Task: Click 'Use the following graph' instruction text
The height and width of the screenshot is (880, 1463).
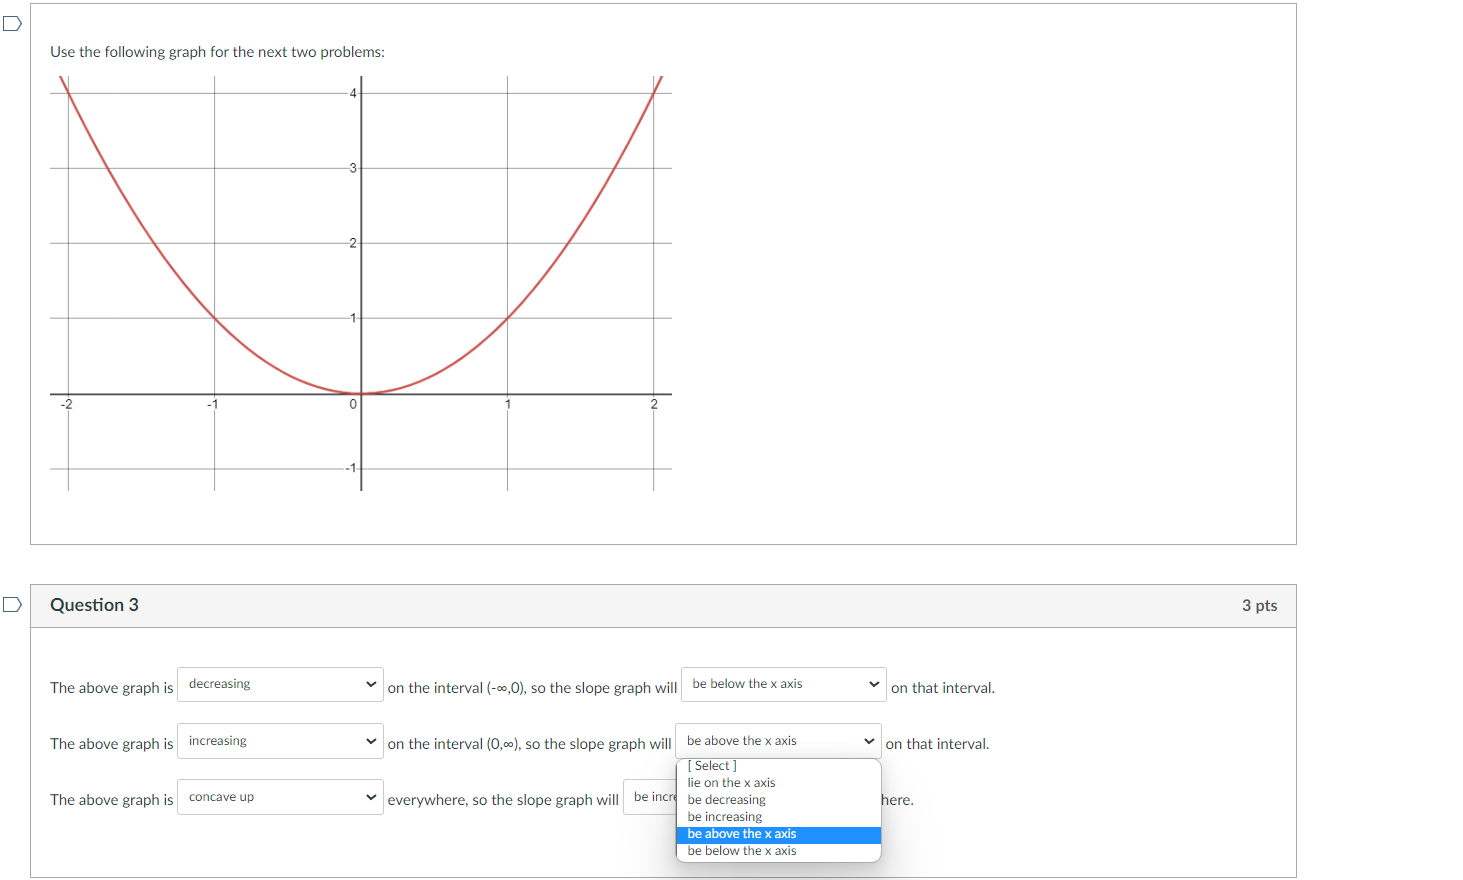Action: click(x=217, y=52)
